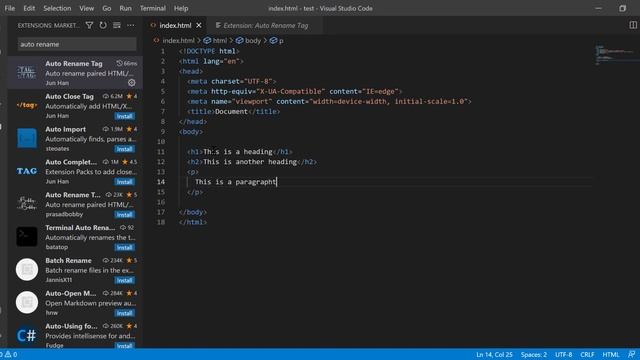This screenshot has height=360, width=640.
Task: Open the extensions panel more actions menu
Action: pyautogui.click(x=131, y=25)
